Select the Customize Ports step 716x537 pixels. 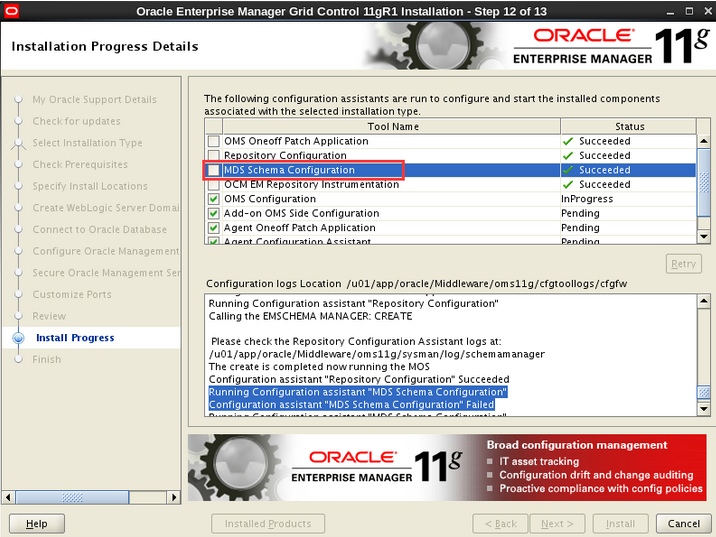pyautogui.click(x=72, y=295)
